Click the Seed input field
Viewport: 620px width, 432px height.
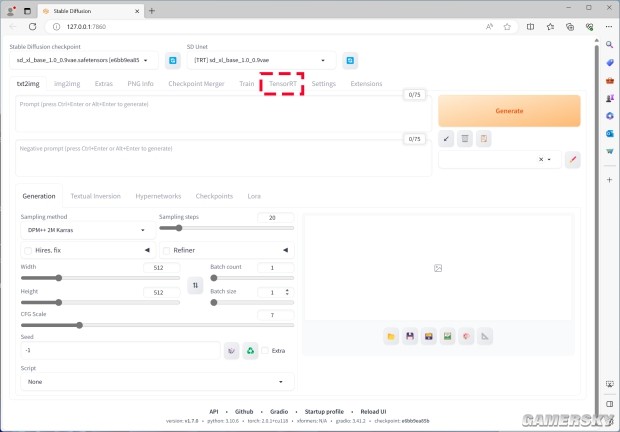pyautogui.click(x=120, y=351)
